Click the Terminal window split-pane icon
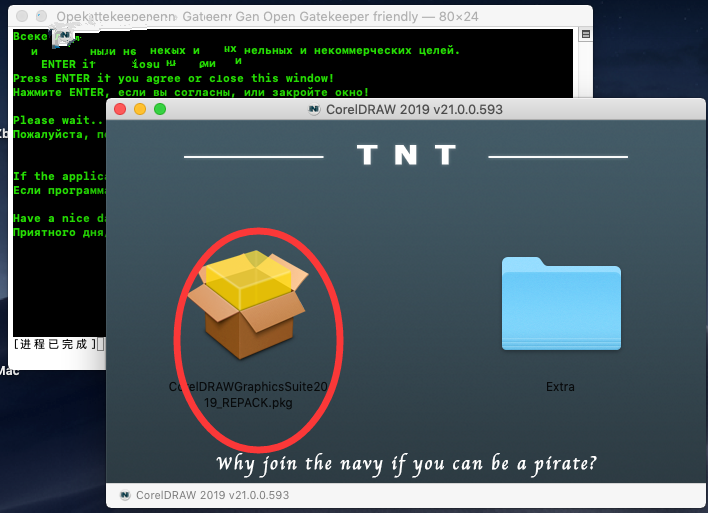Viewport: 708px width, 513px height. [x=586, y=34]
